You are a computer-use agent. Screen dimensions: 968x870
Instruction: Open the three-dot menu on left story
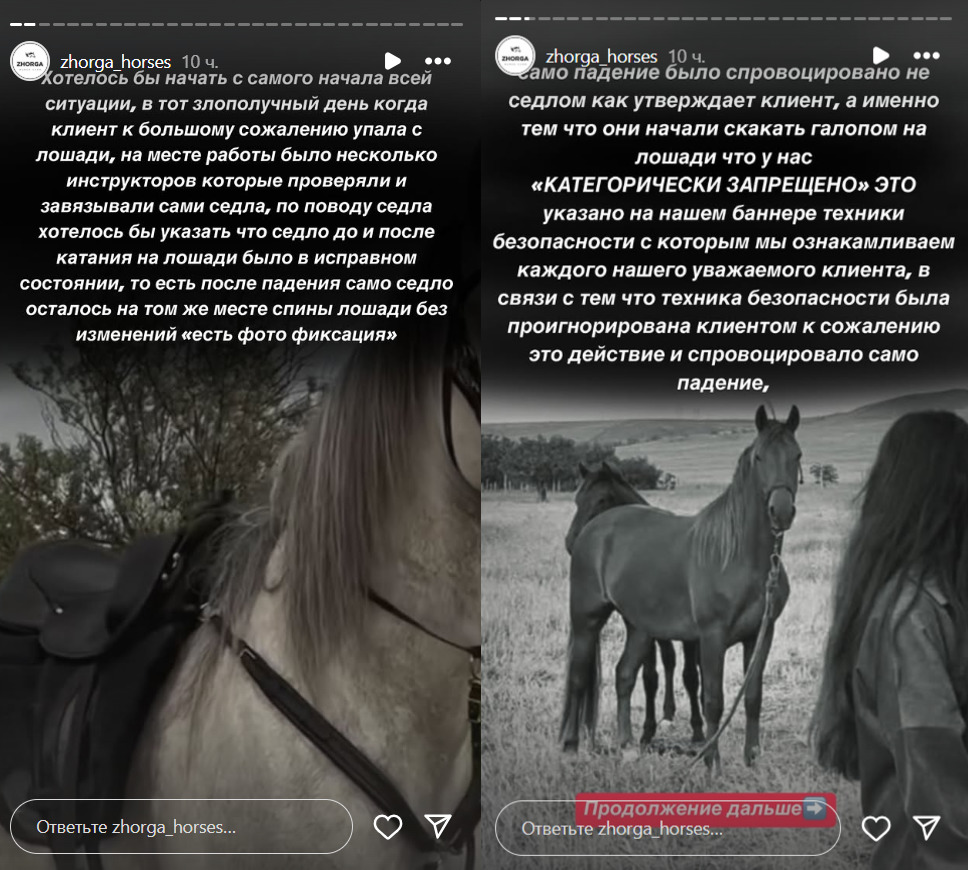coord(438,61)
